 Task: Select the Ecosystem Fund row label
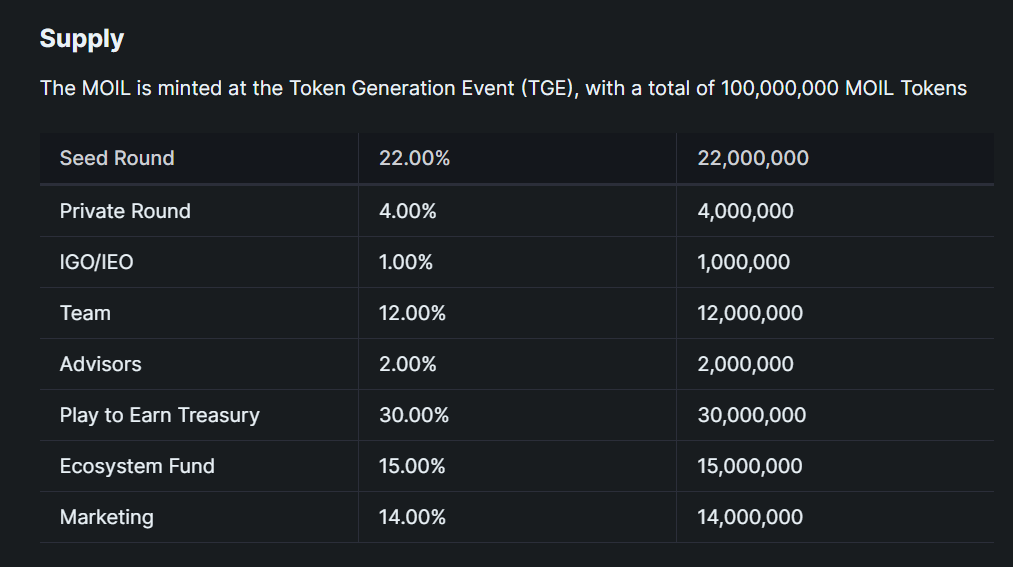(137, 466)
